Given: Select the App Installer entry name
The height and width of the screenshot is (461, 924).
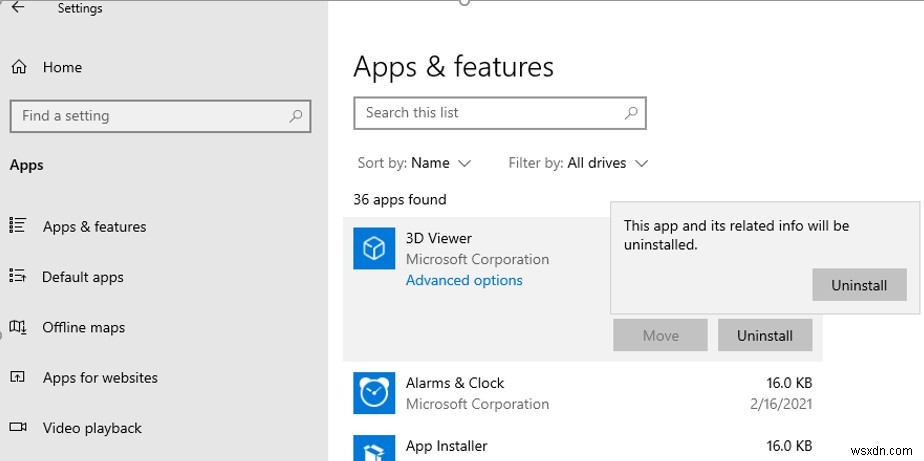Looking at the screenshot, I should (447, 445).
